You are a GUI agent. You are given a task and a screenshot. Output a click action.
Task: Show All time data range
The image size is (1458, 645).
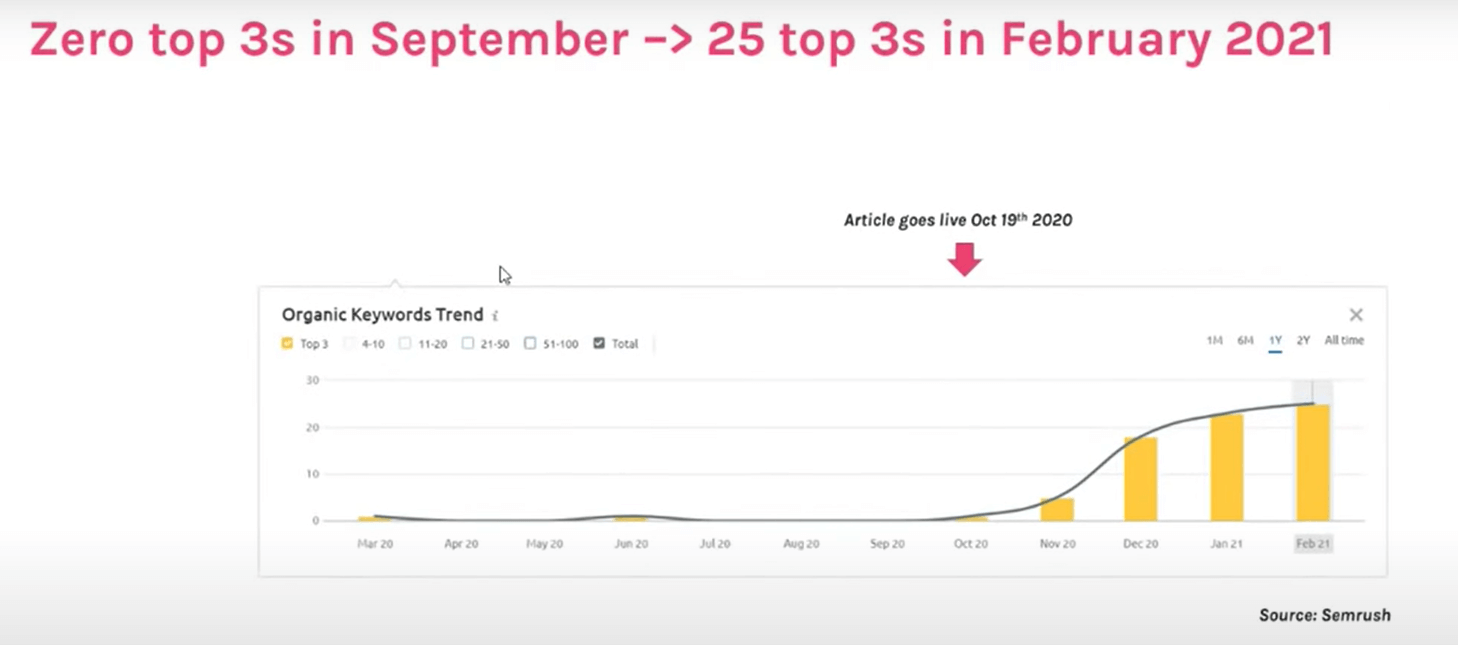pos(1344,341)
